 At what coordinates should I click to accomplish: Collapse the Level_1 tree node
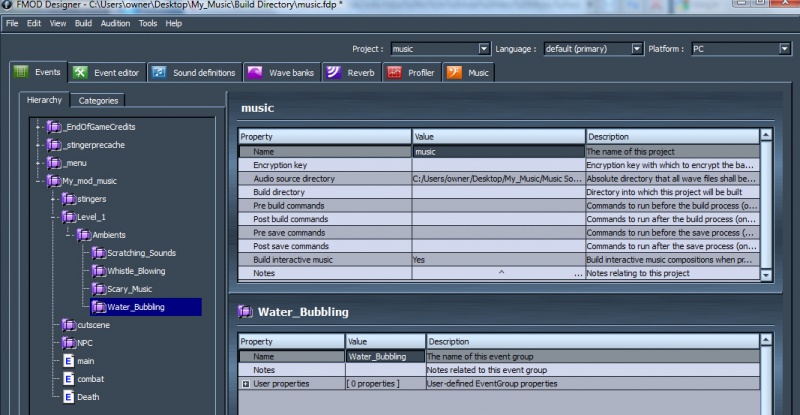53,217
